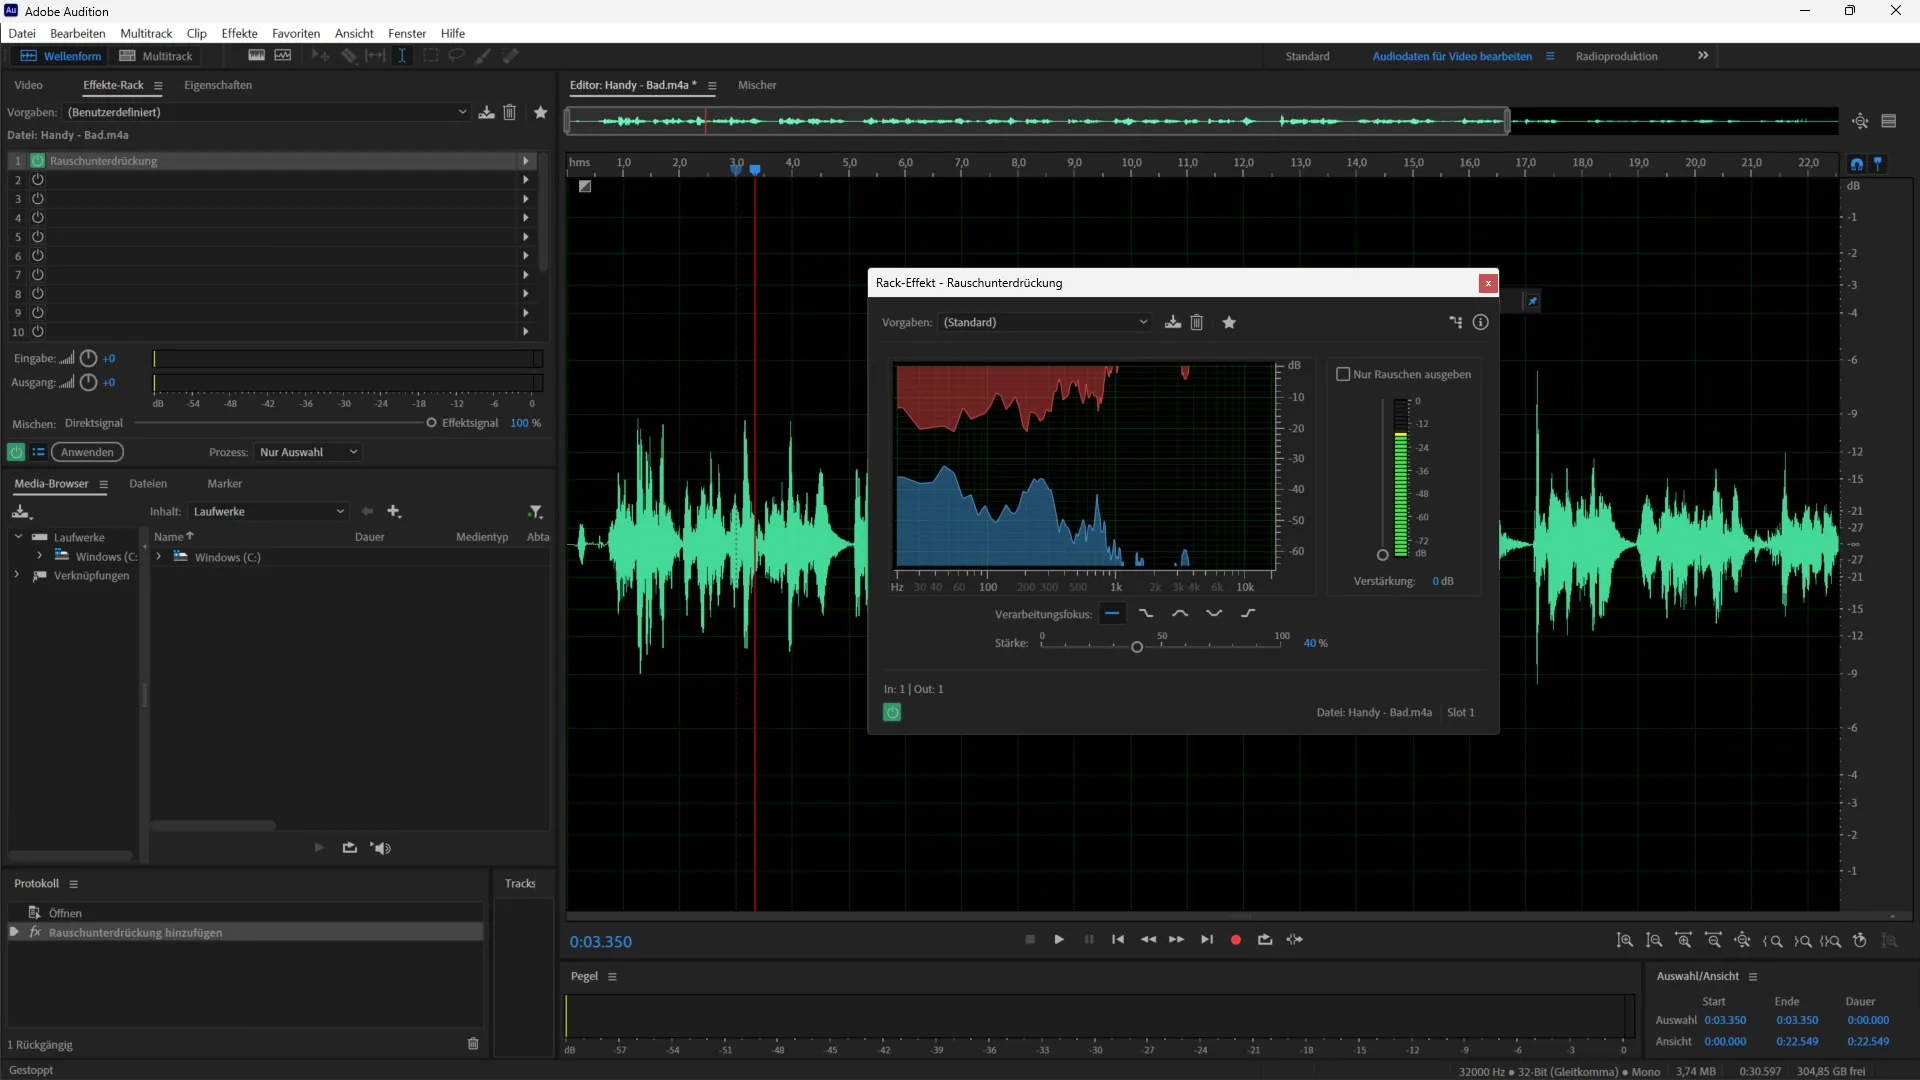Screen dimensions: 1920x1080
Task: Select high-frequency processing focus
Action: [1248, 613]
